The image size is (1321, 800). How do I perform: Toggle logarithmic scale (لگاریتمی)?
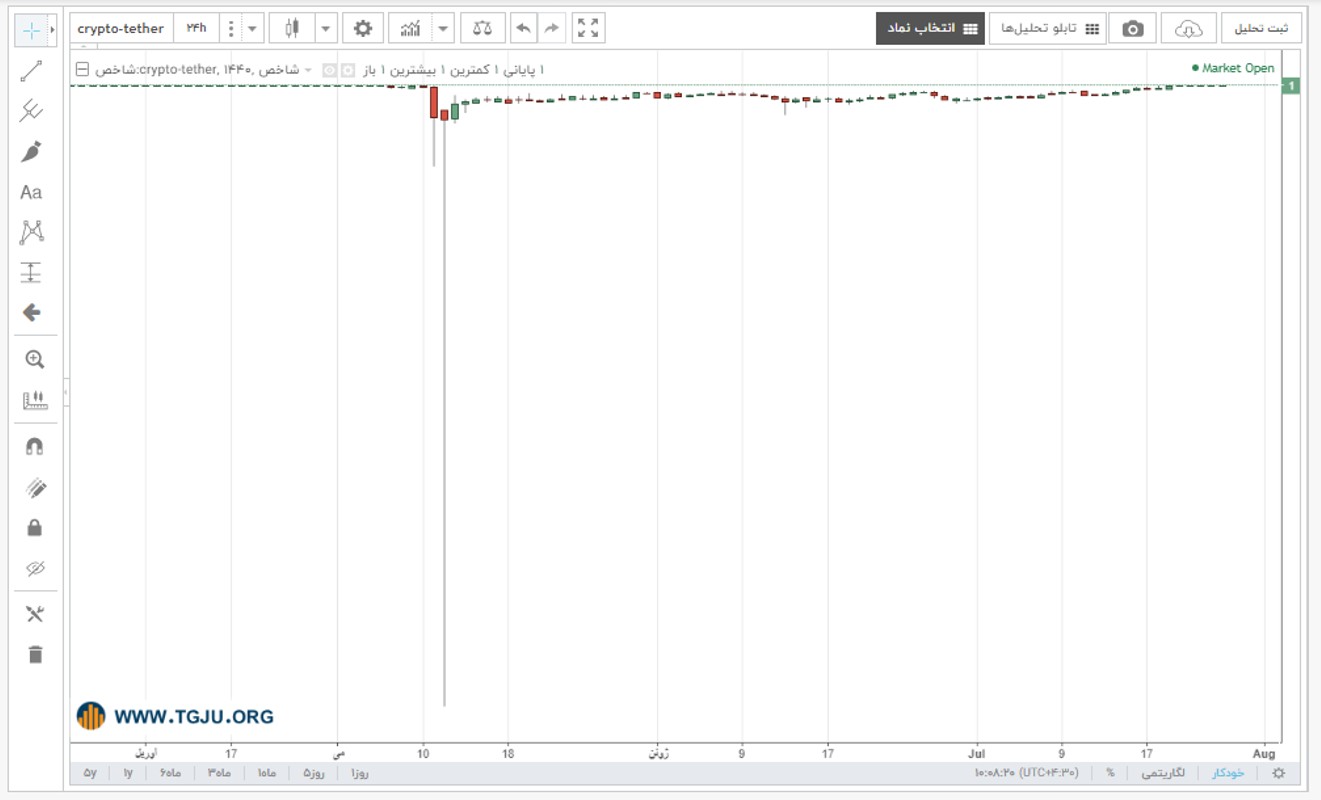click(1162, 773)
